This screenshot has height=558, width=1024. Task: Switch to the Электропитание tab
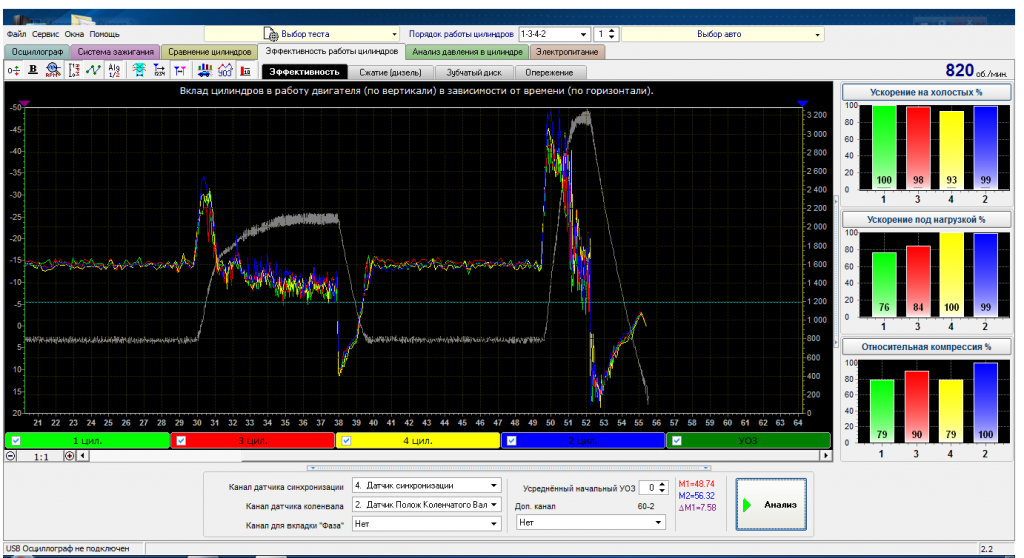tap(567, 52)
